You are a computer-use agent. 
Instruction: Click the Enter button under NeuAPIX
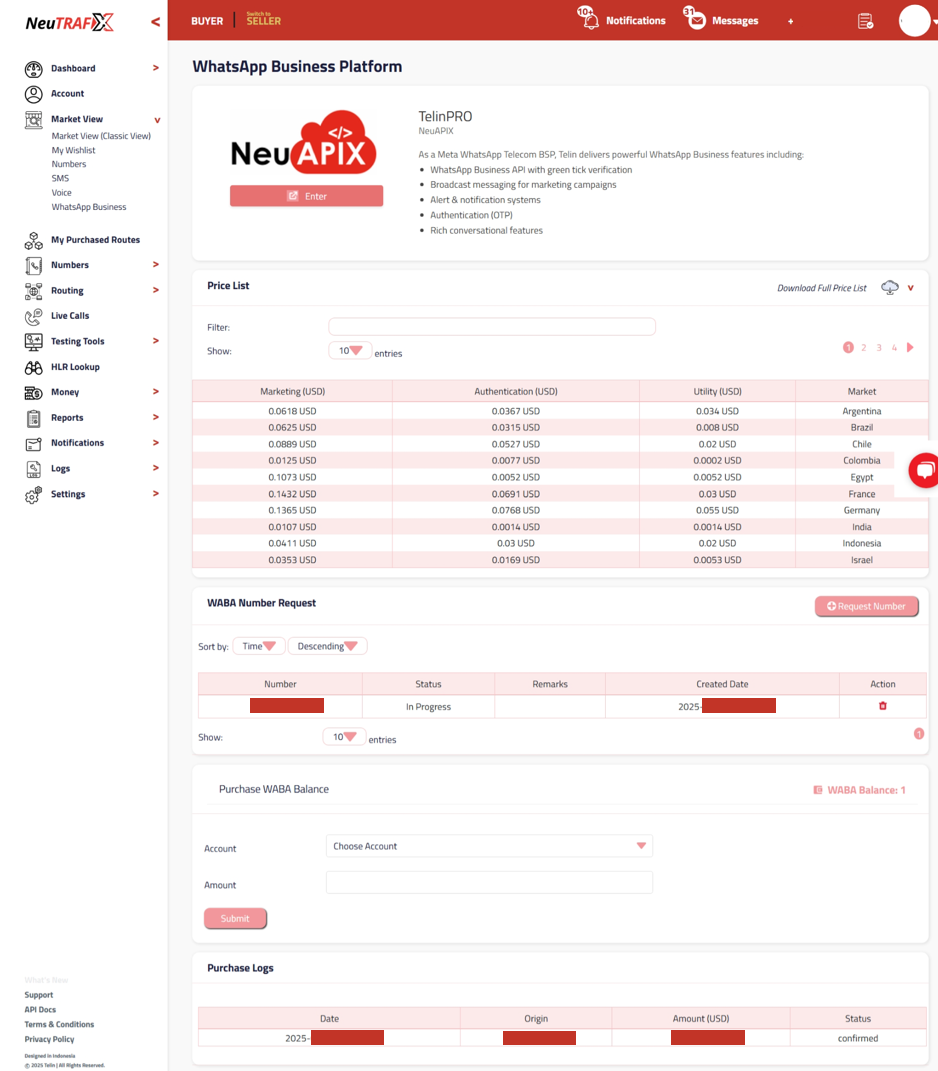pos(306,196)
